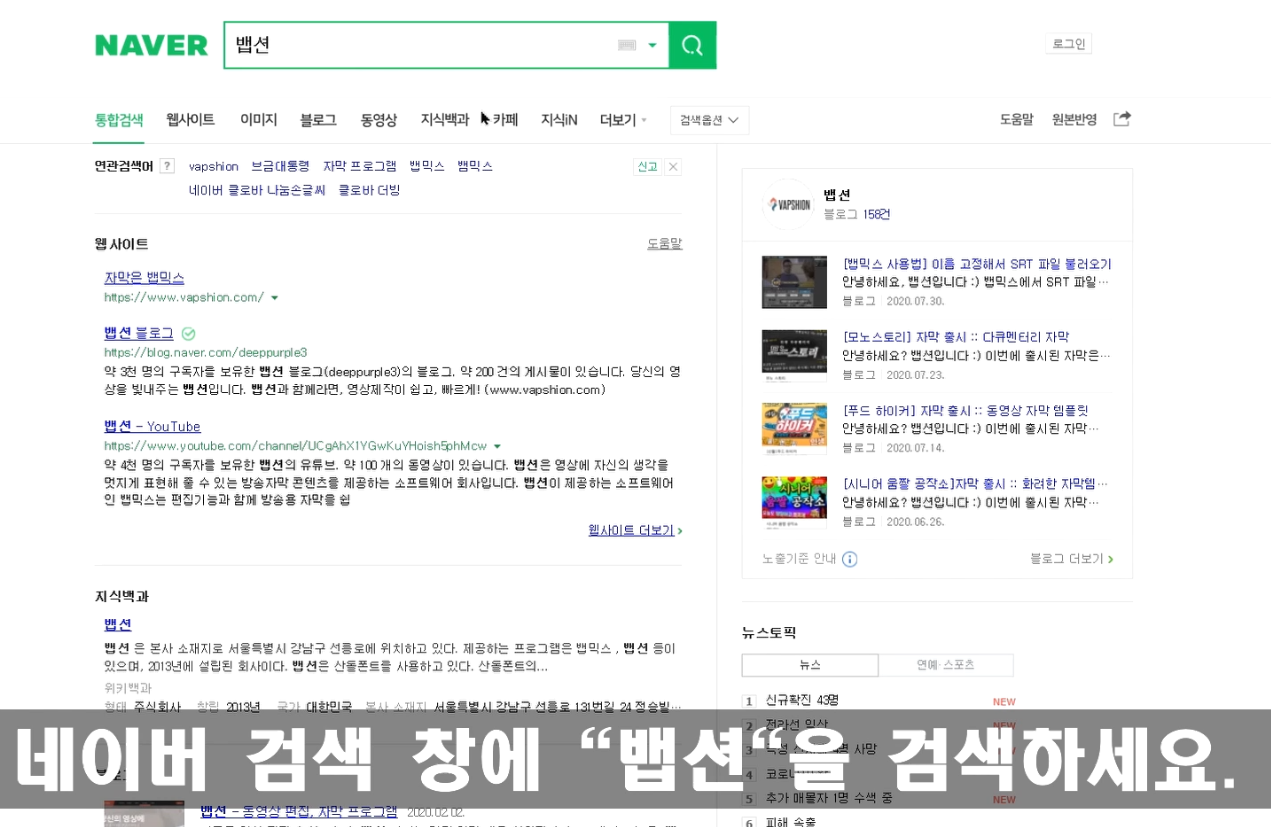Image resolution: width=1271 pixels, height=827 pixels.
Task: Open the 뱁션 - YouTube link
Action: [152, 426]
